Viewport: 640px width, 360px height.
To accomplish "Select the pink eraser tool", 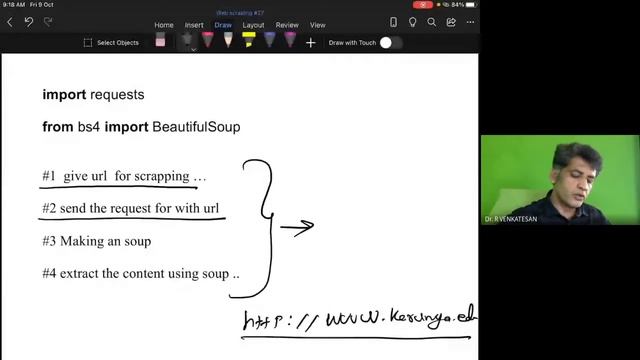I will (x=160, y=40).
